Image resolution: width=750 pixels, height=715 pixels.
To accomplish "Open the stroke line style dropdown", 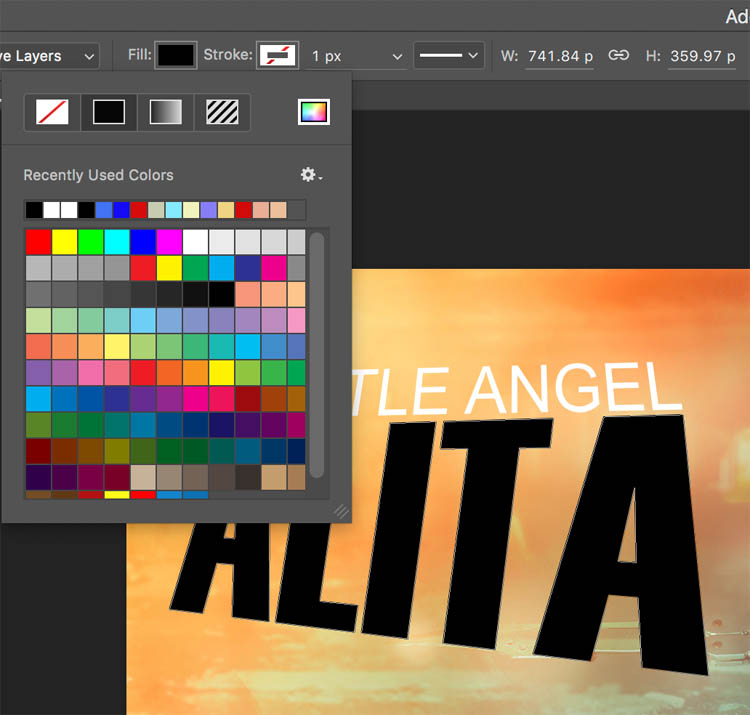I will click(x=449, y=56).
